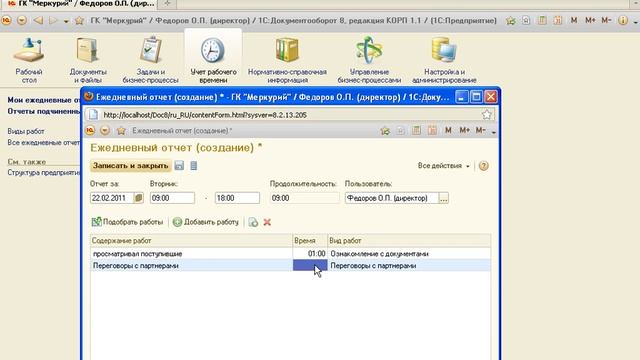Screen dimensions: 640x360
Task: Open Отчеты подчиненных link in sidebar
Action: point(44,111)
